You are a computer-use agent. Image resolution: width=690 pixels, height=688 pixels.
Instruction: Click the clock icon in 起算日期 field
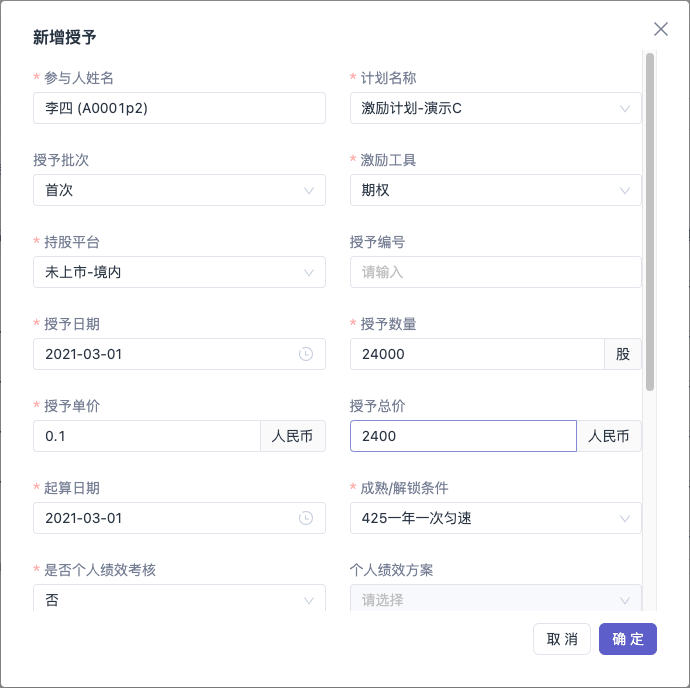(x=306, y=518)
